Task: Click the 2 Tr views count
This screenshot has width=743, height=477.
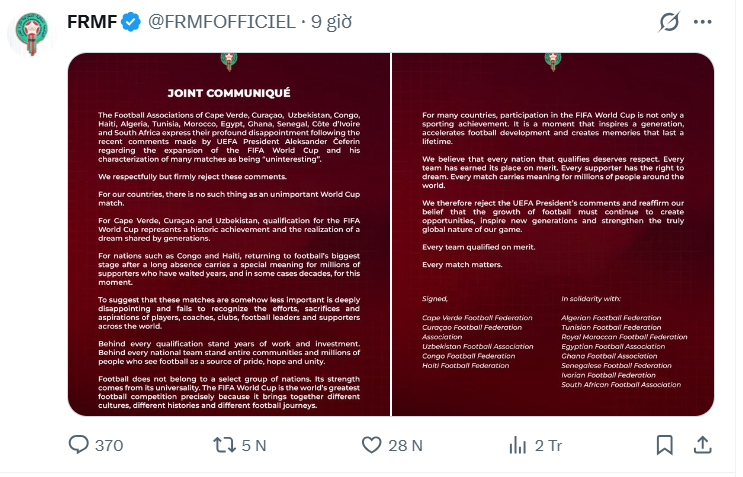Action: point(548,446)
